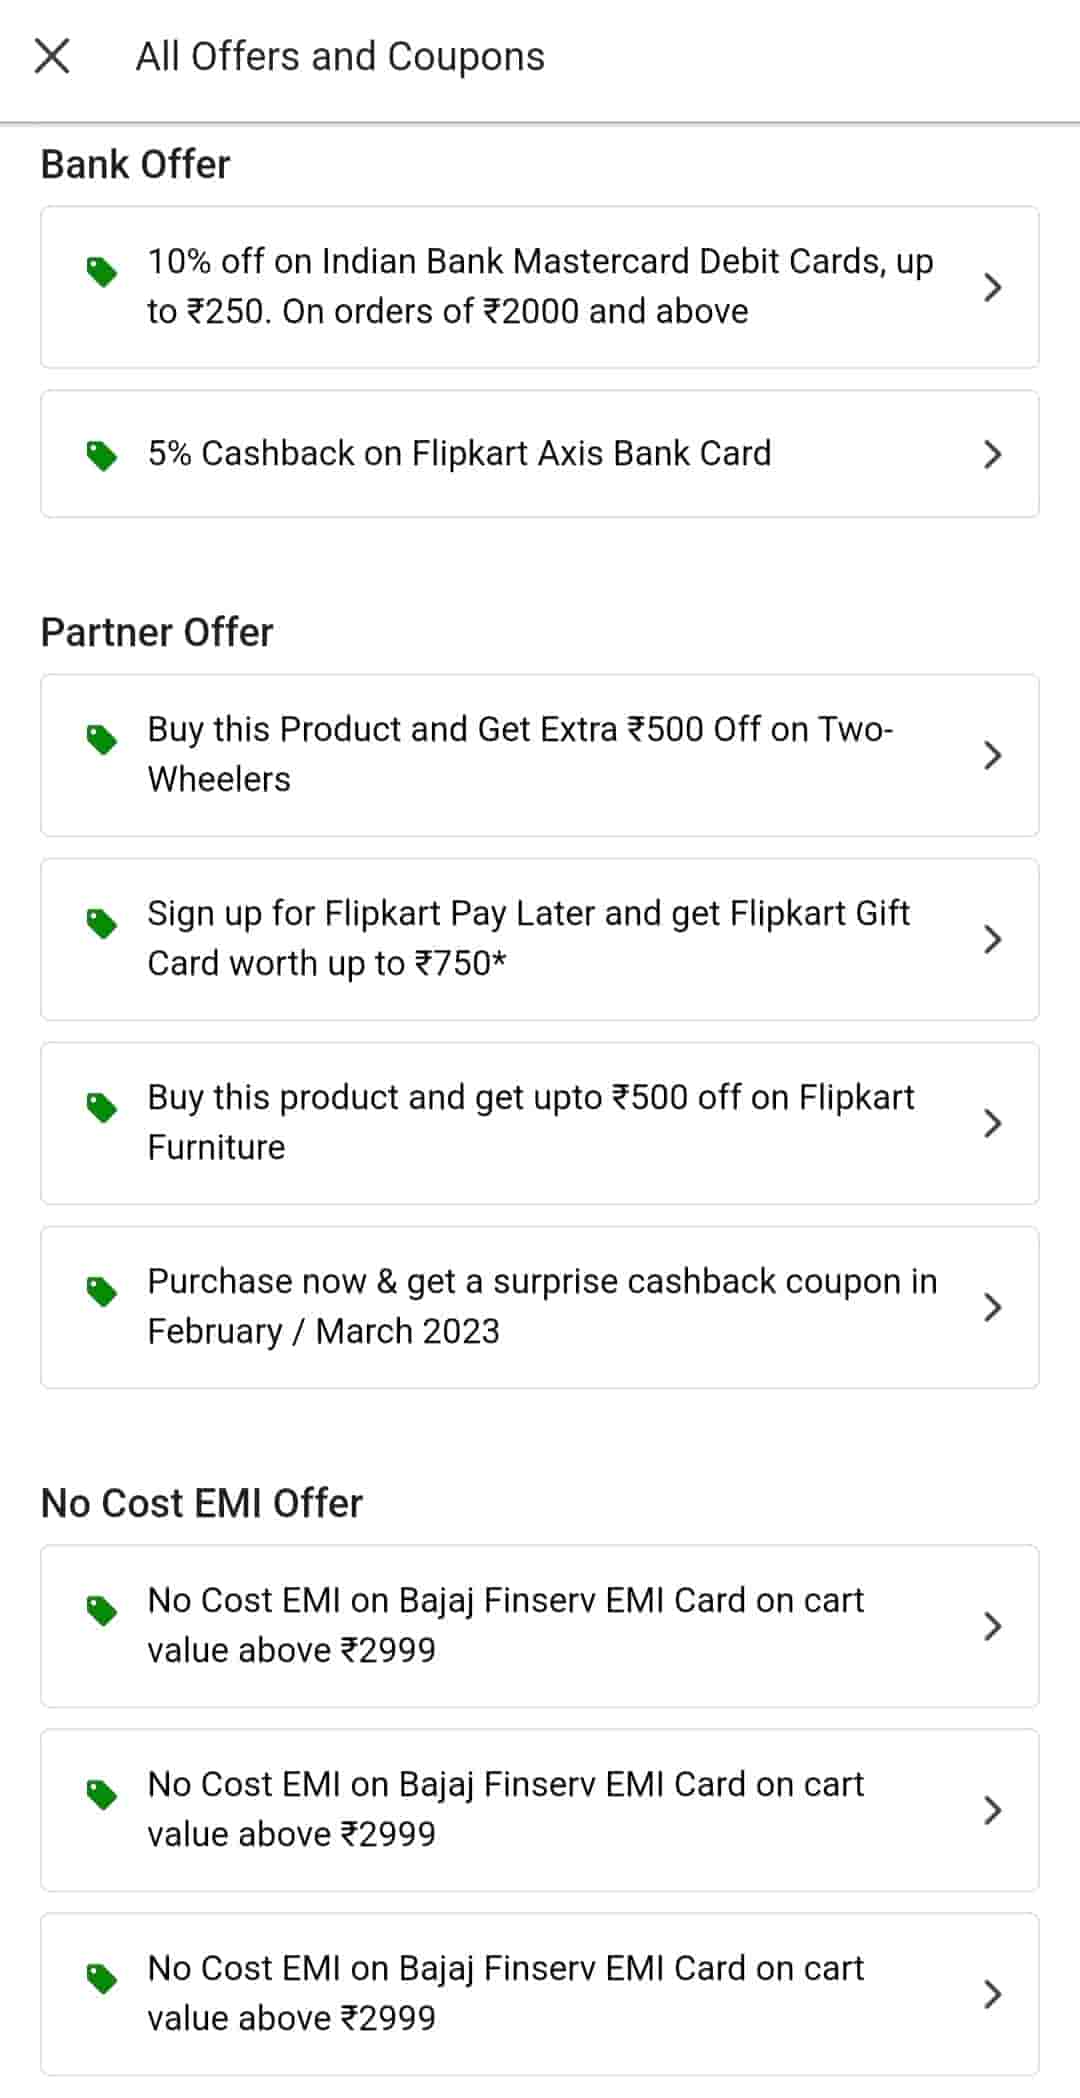Tap the tag icon next to Axis Bank cashback
Viewport: 1080px width, 2098px height.
pos(102,456)
